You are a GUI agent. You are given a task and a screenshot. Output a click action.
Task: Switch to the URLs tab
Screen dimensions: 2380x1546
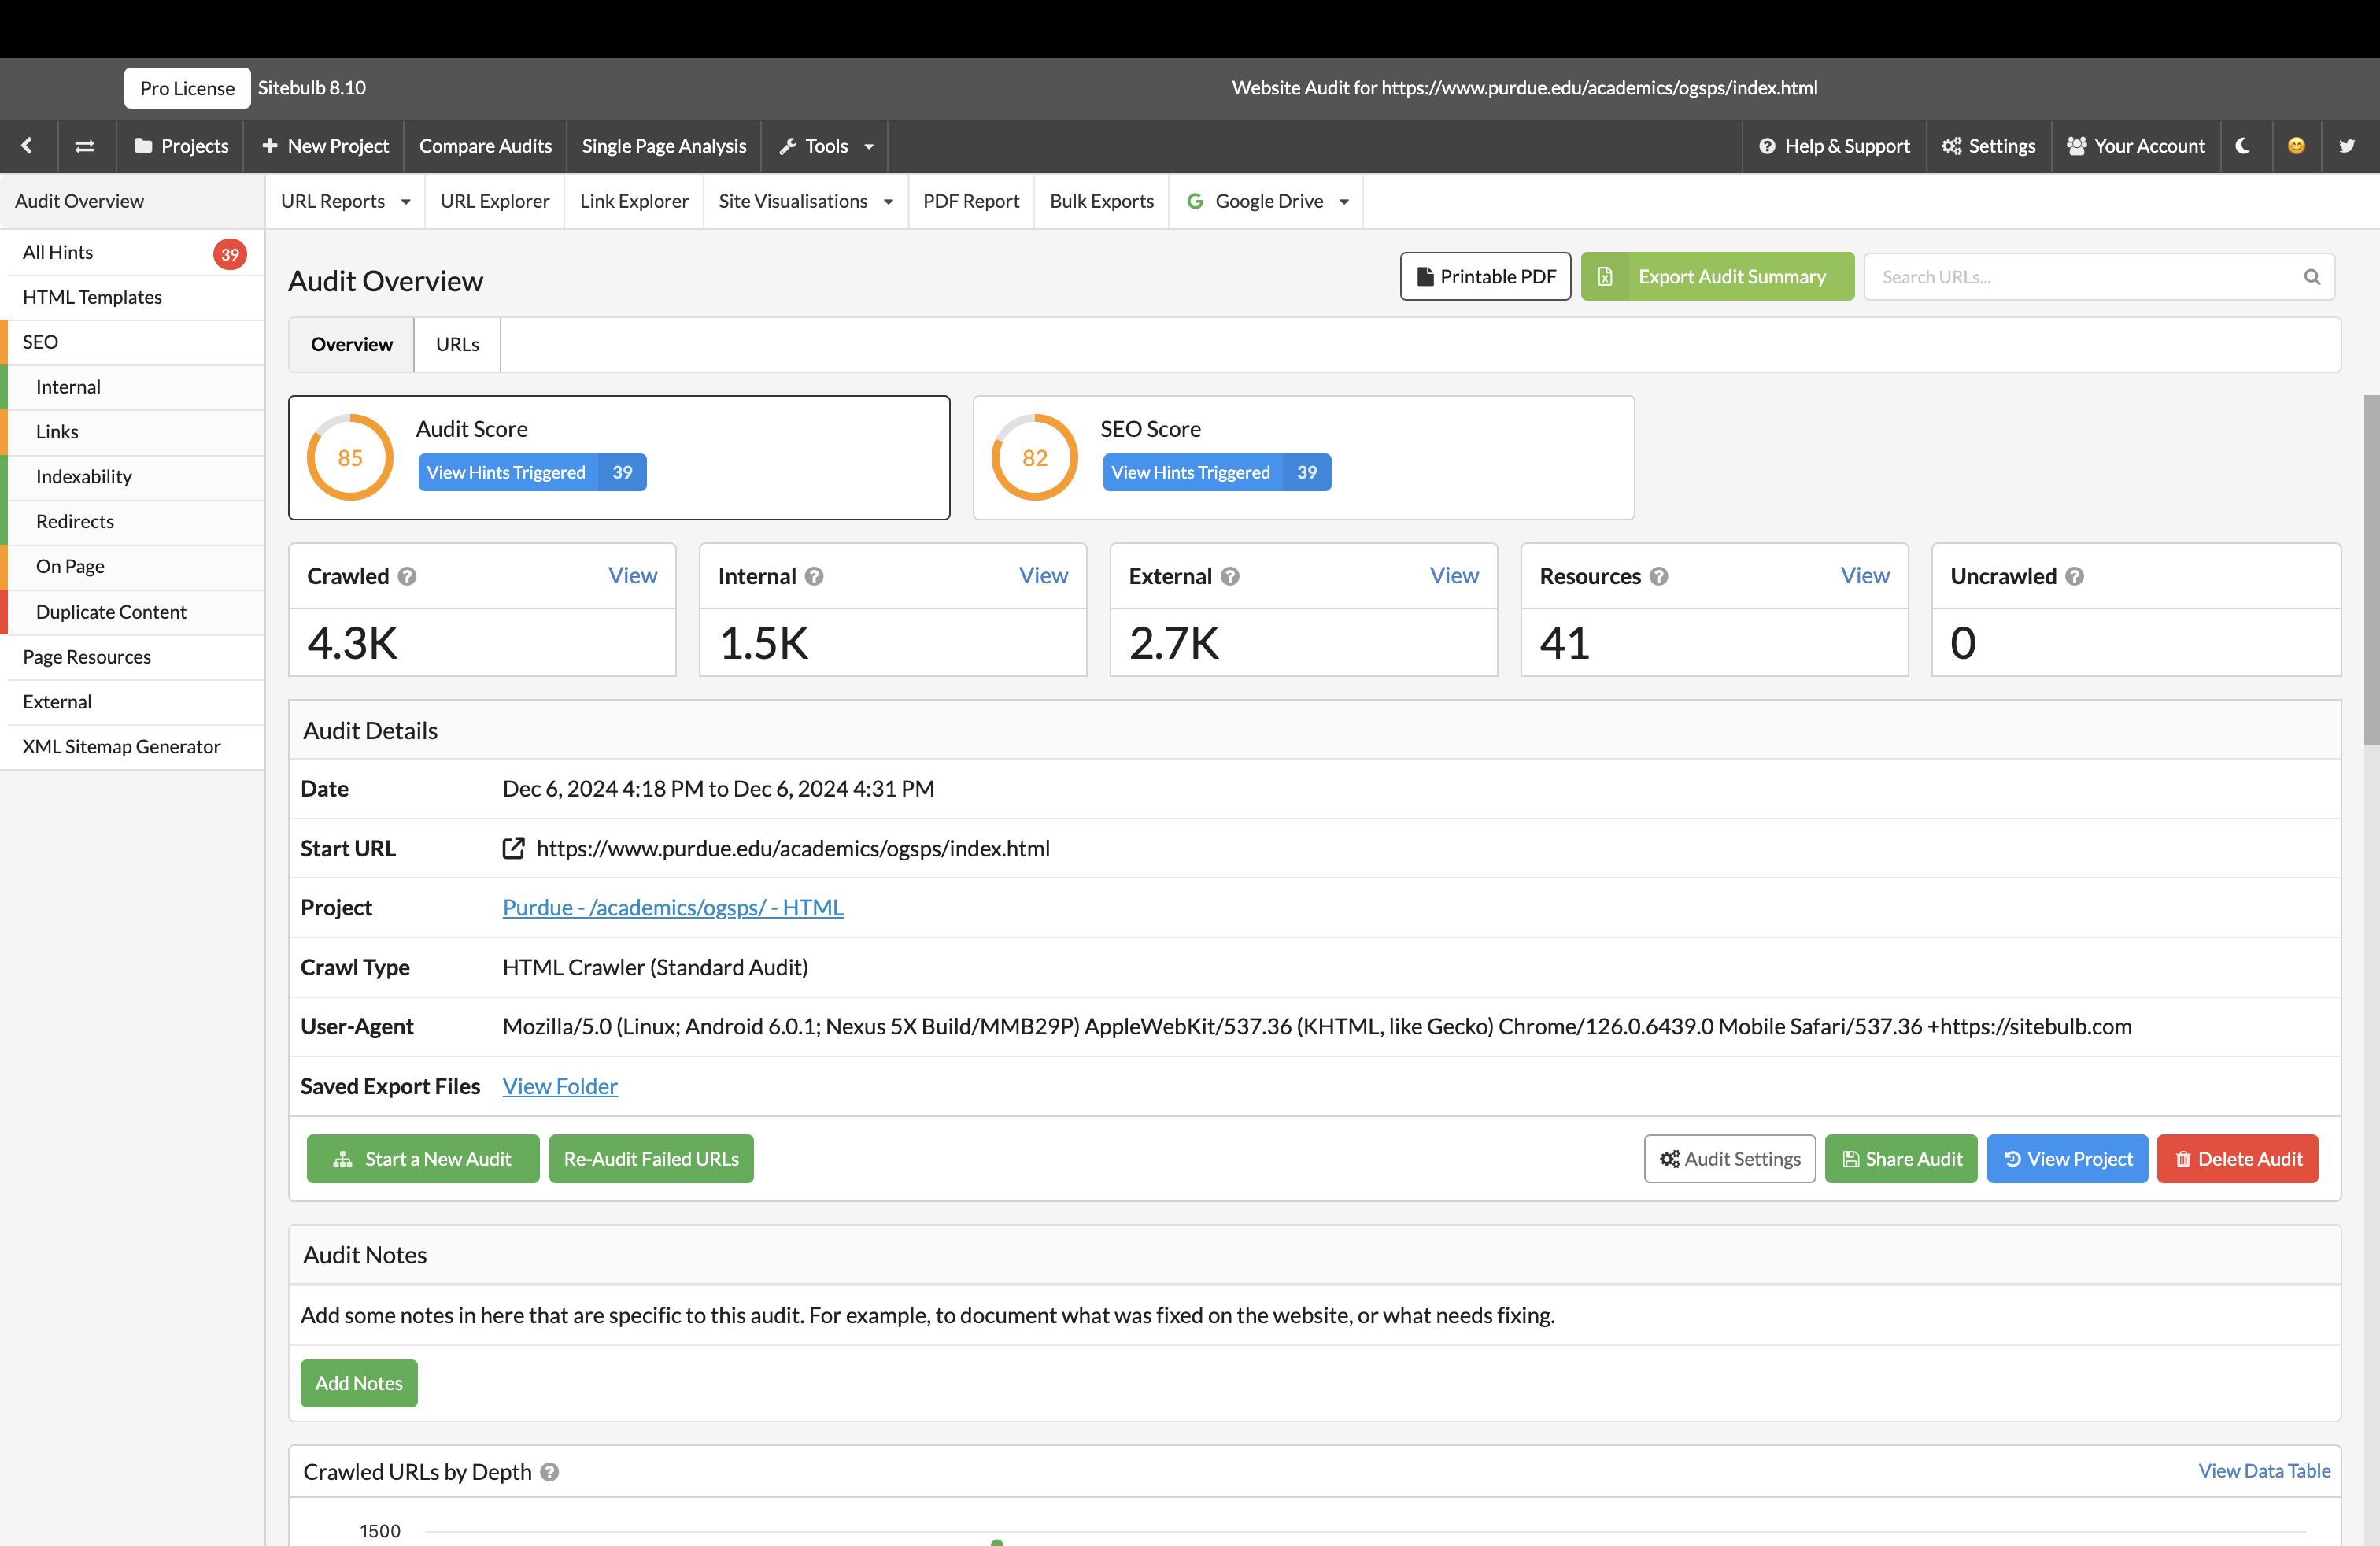tap(457, 344)
